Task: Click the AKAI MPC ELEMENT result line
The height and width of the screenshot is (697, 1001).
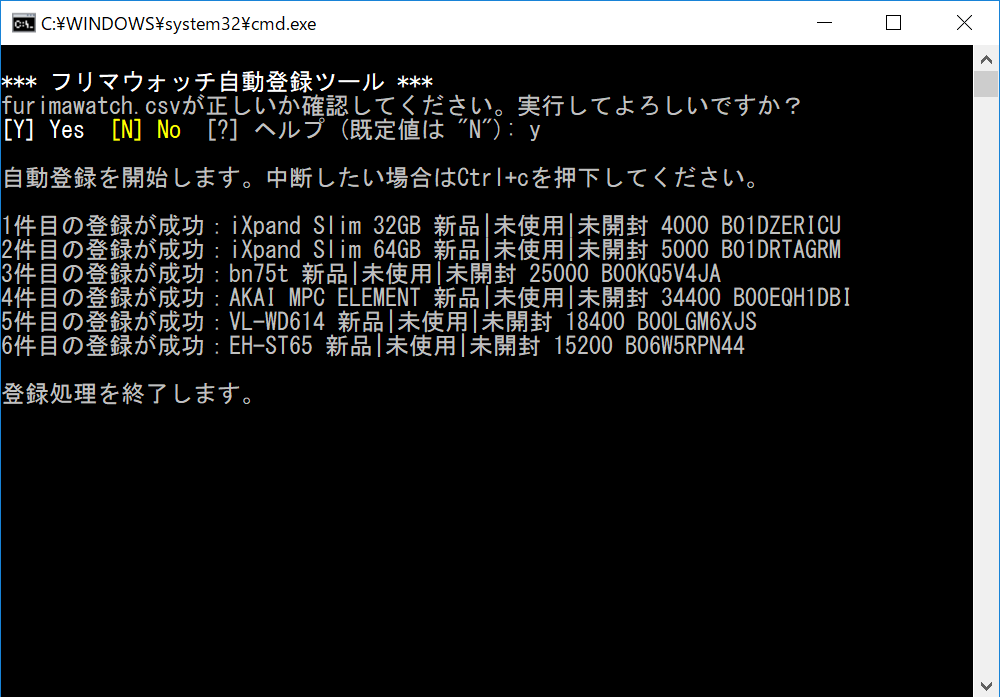Action: tap(426, 297)
